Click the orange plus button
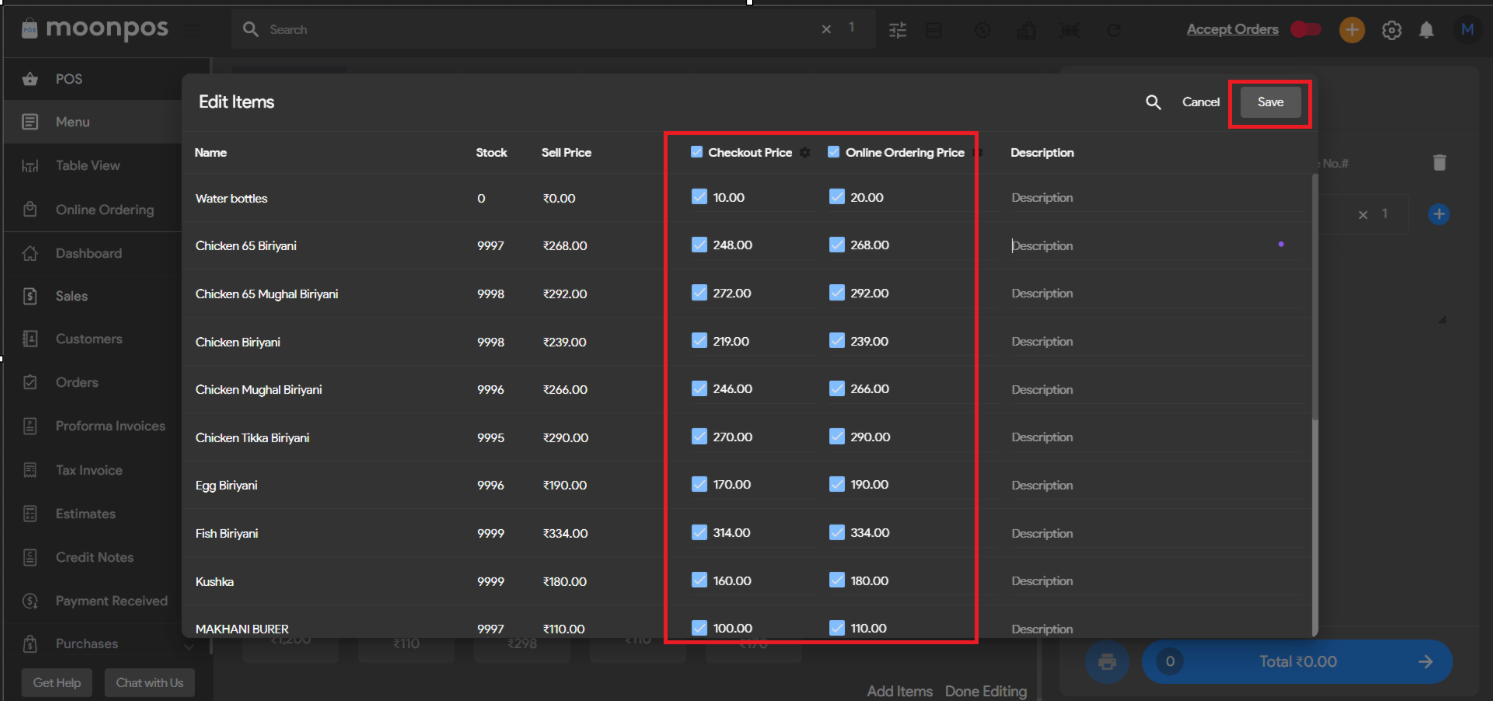This screenshot has width=1493, height=701. coord(1352,30)
